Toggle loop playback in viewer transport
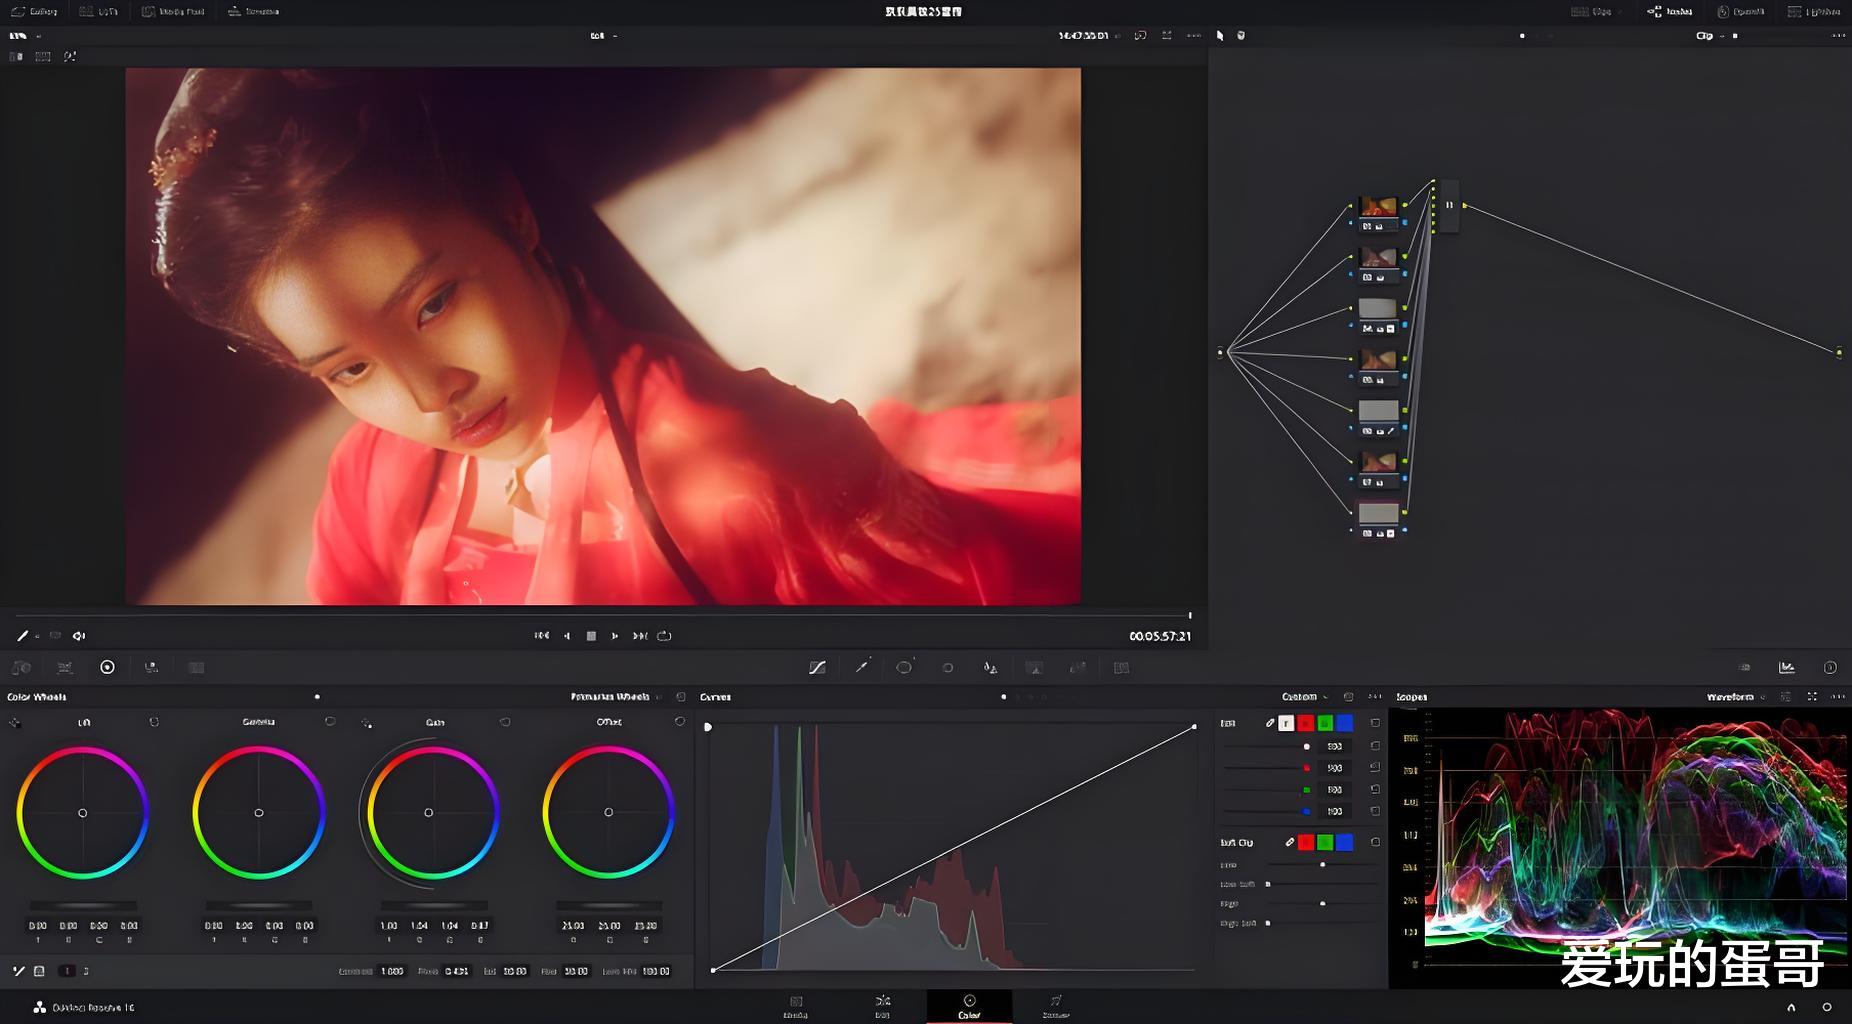Viewport: 1852px width, 1024px height. tap(664, 635)
